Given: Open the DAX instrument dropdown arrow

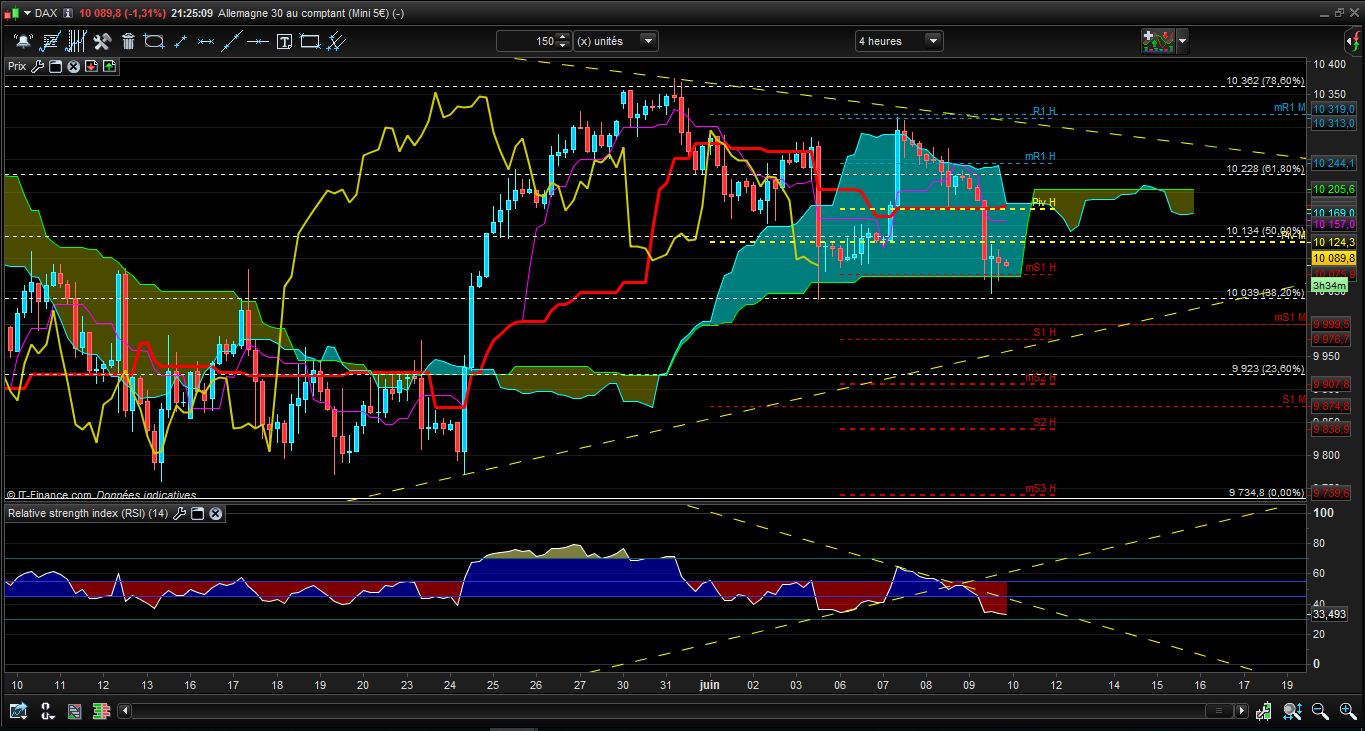Looking at the screenshot, I should tap(26, 13).
